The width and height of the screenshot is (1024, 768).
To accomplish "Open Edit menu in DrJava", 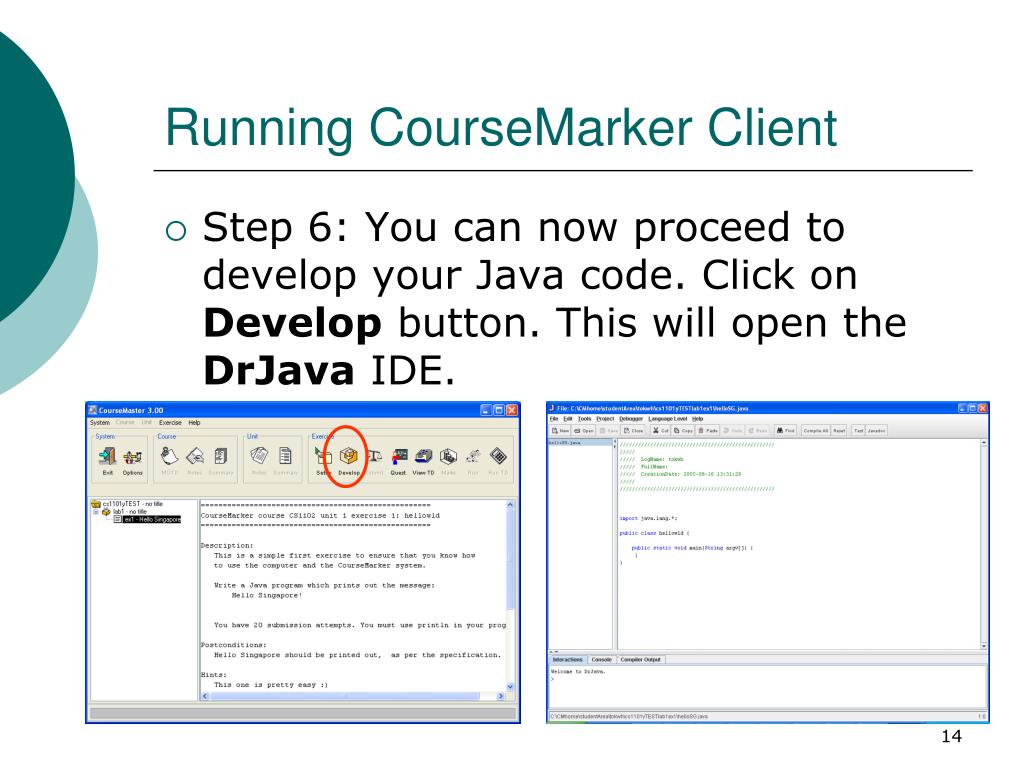I will [x=568, y=419].
